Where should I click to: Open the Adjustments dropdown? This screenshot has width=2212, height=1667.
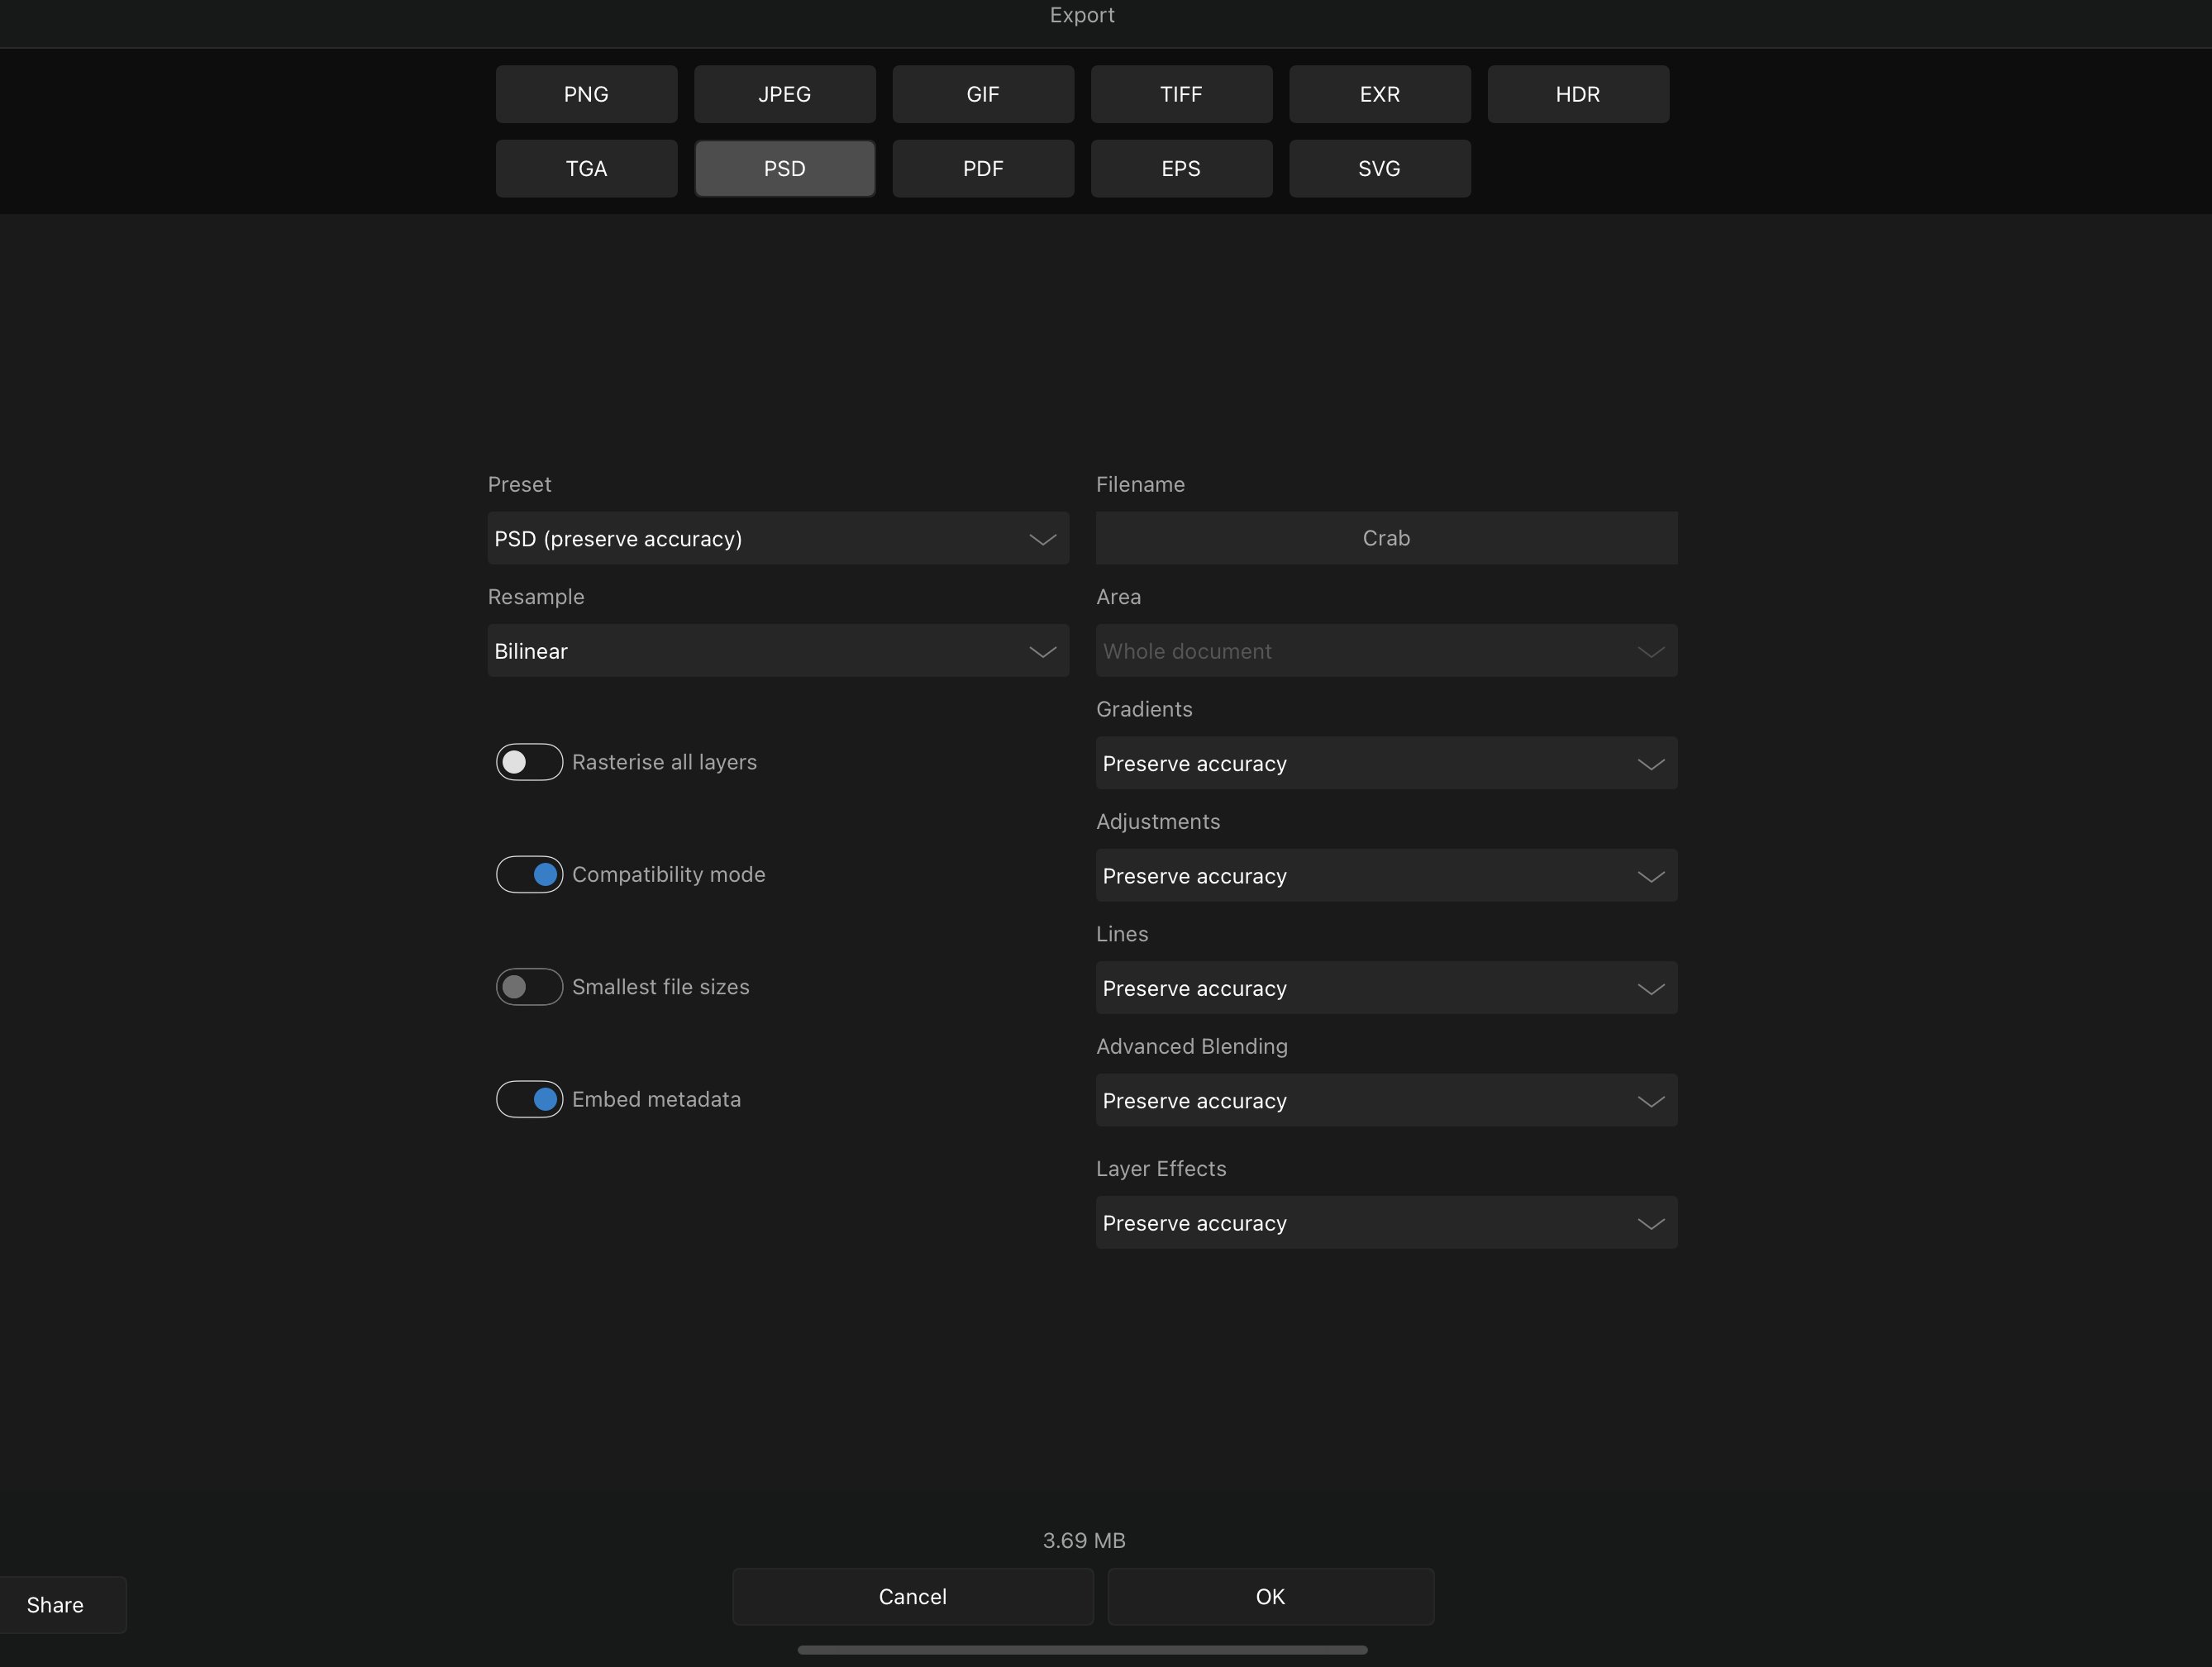coord(1386,876)
